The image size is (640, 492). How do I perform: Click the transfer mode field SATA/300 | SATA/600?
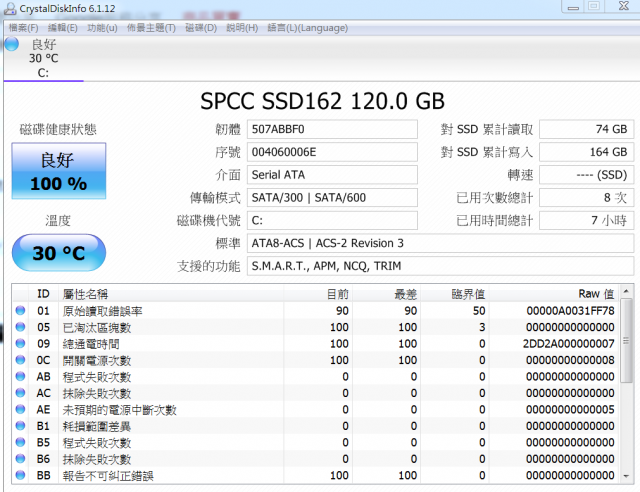(332, 198)
